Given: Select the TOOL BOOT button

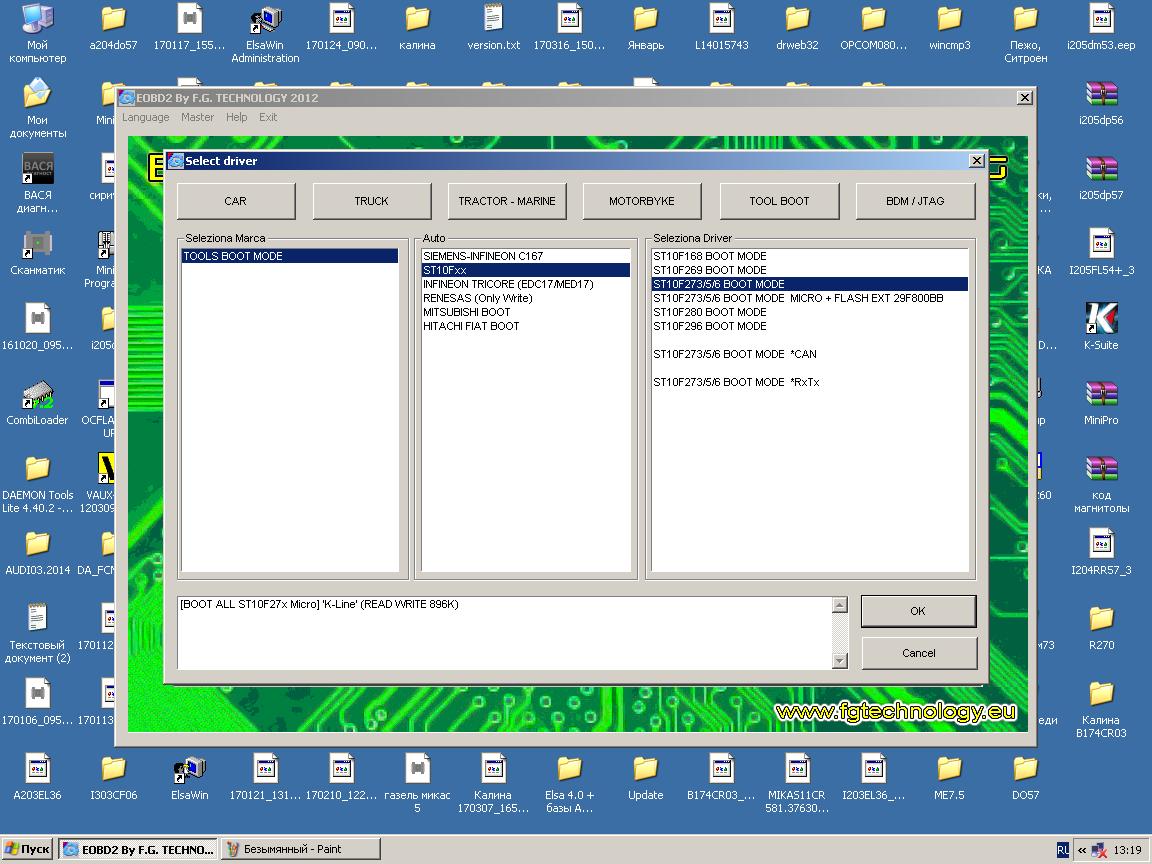Looking at the screenshot, I should (x=780, y=201).
